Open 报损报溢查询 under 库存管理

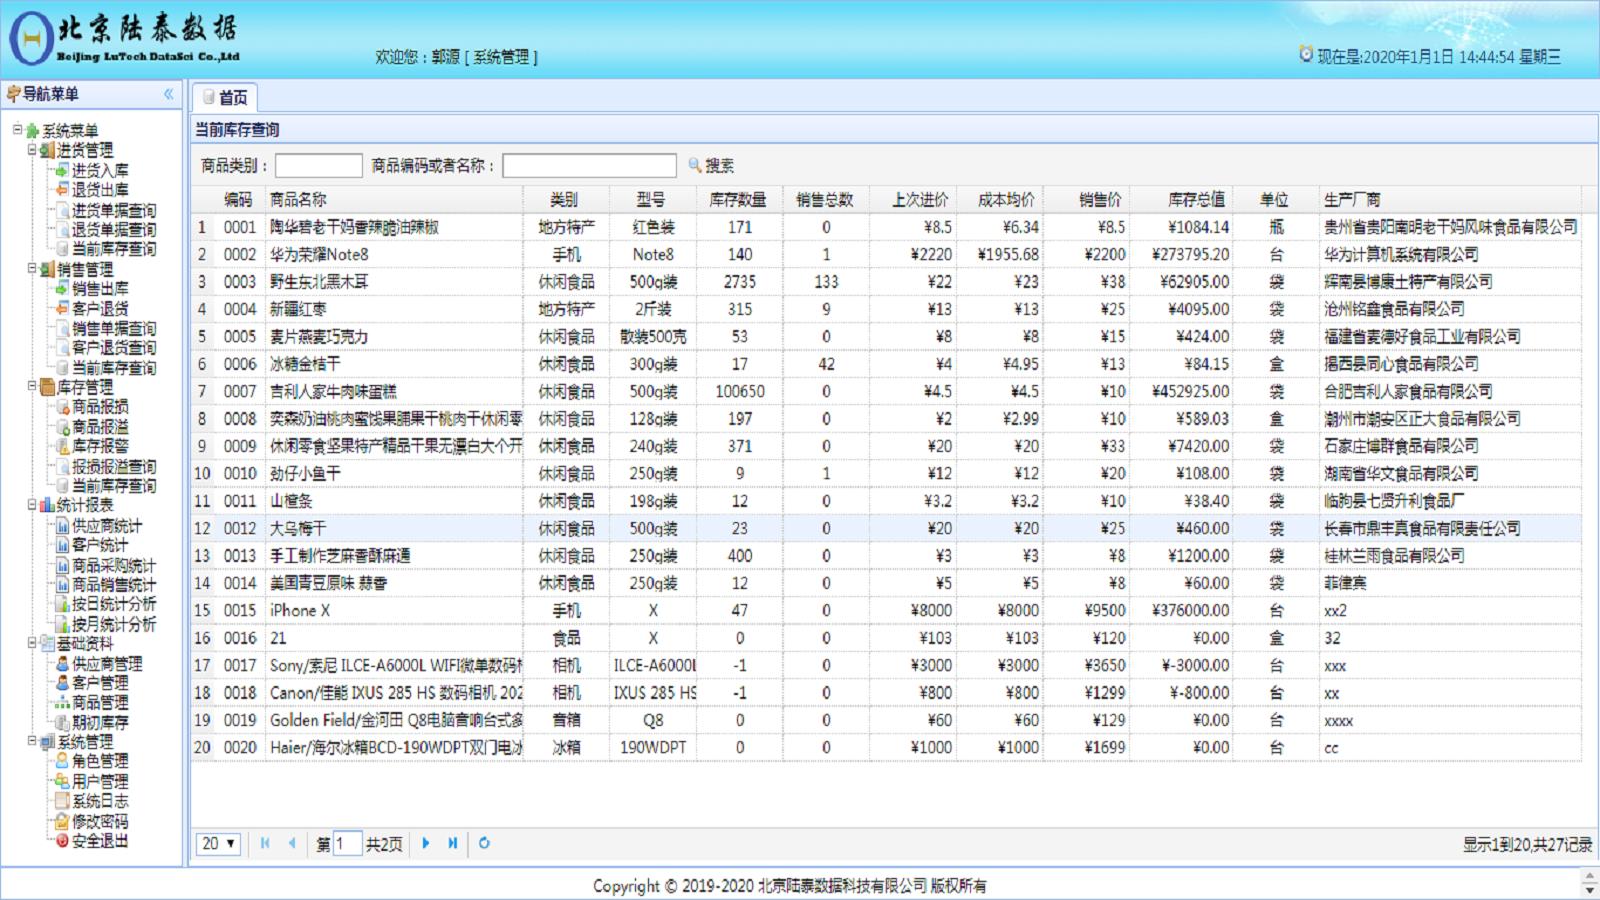coord(114,466)
